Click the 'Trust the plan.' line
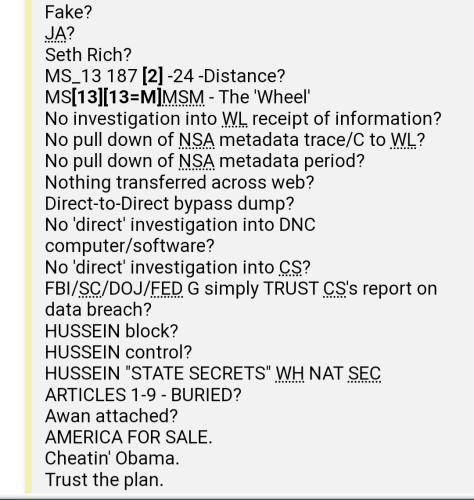 coord(104,480)
